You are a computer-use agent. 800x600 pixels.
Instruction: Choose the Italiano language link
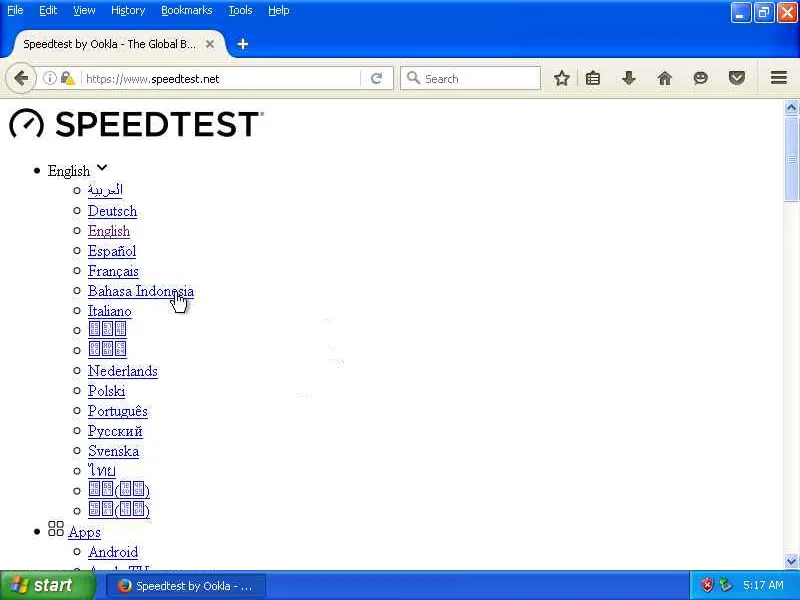[109, 311]
